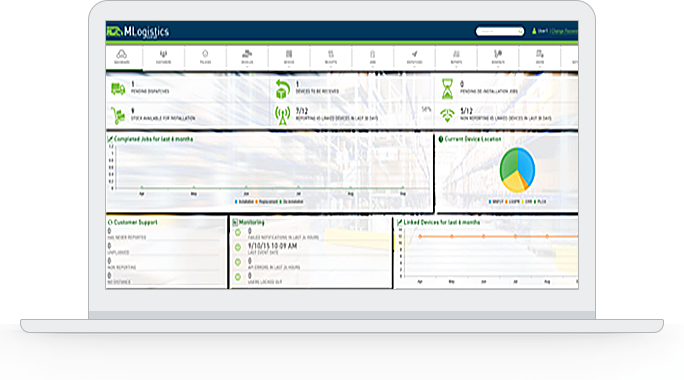Screen dimensions: 684x380
Task: Toggle the Installation series in chart legend
Action: [244, 202]
